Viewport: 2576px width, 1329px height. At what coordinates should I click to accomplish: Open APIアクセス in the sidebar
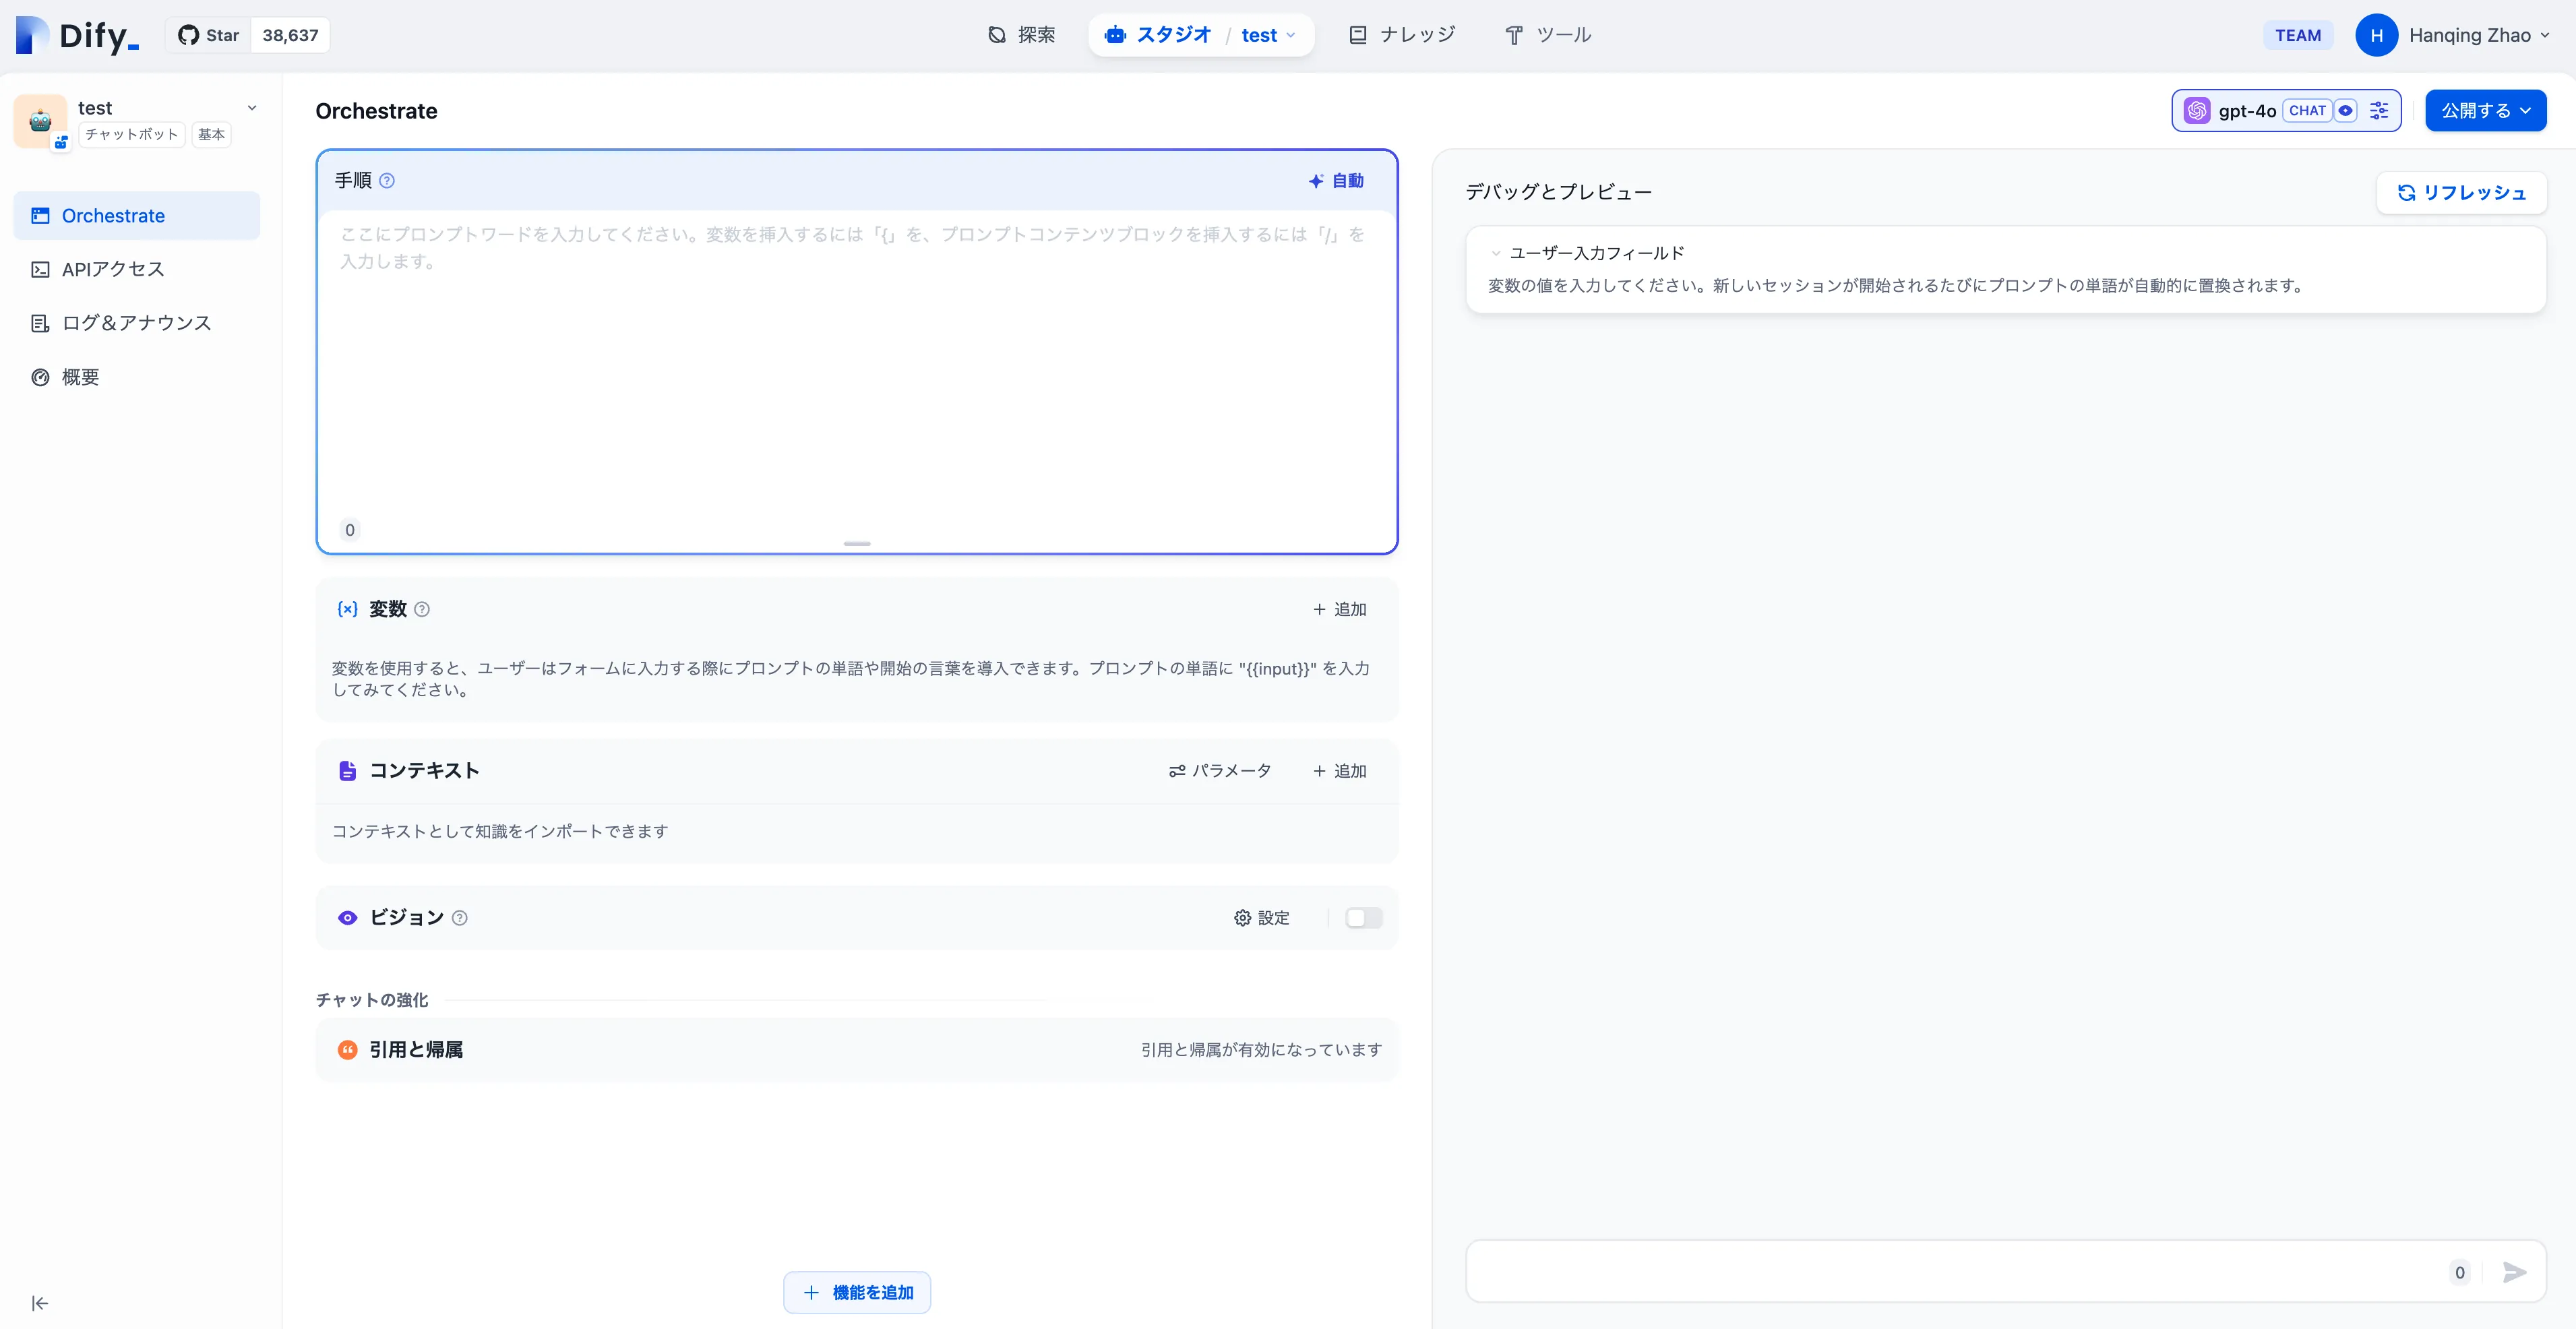pos(113,269)
